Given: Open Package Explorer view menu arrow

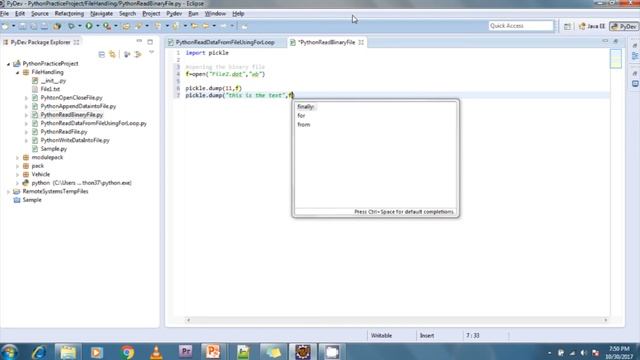Looking at the screenshot, I should 151,53.
